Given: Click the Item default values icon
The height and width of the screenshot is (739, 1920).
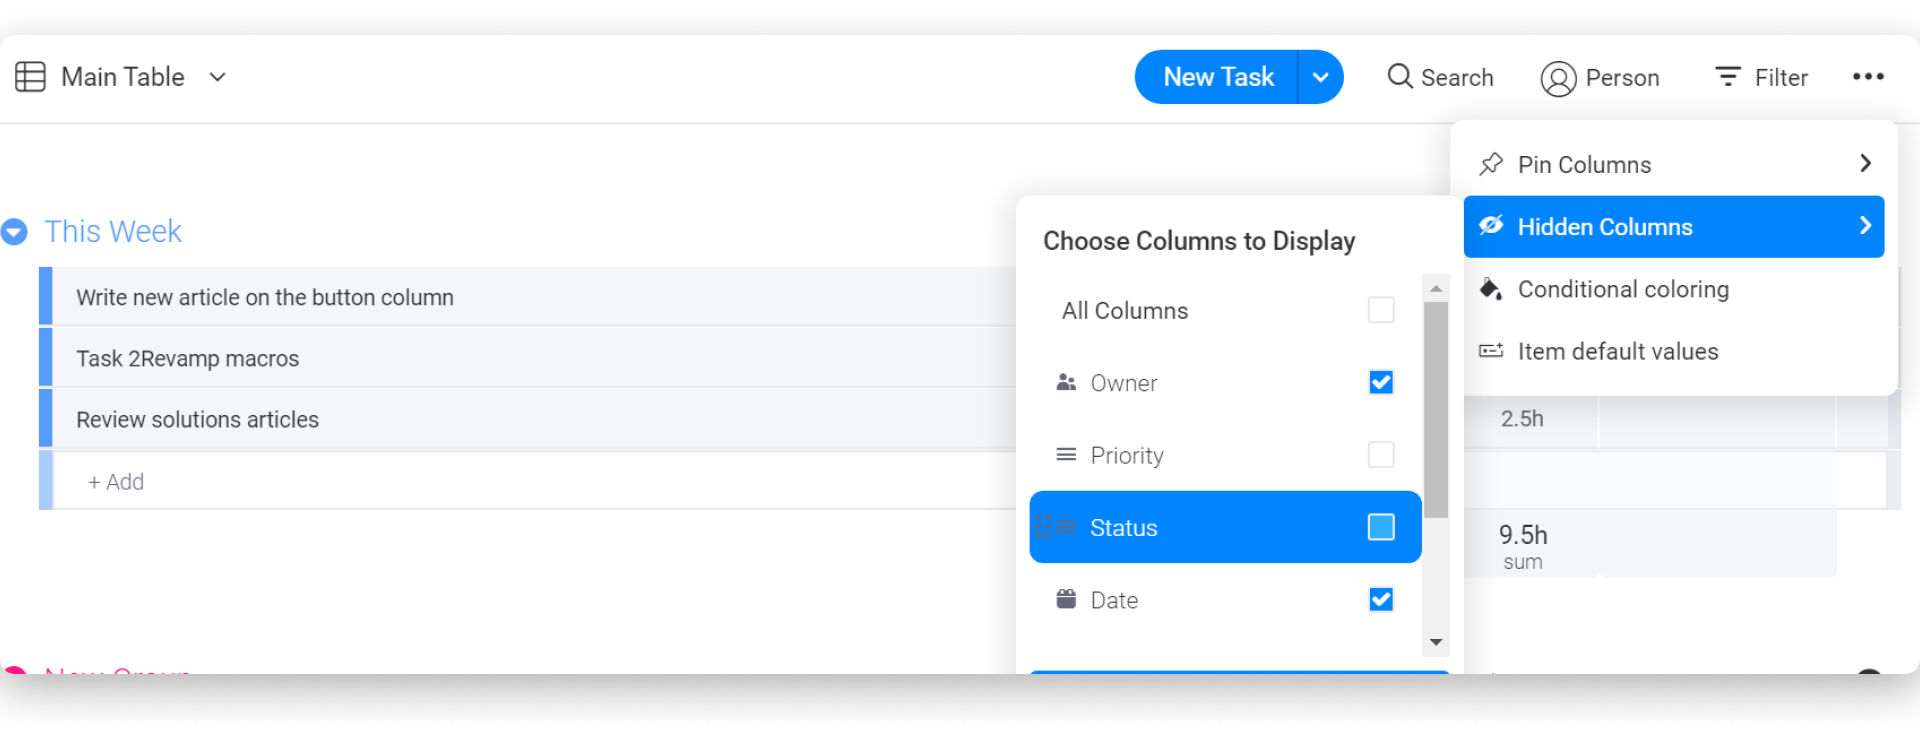Looking at the screenshot, I should [x=1491, y=351].
